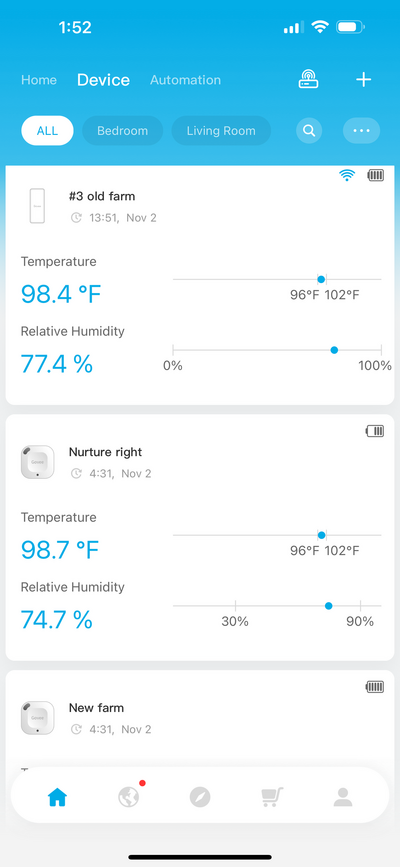Open the Nurture right device
Viewport: 400px width, 867px height.
coord(200,537)
